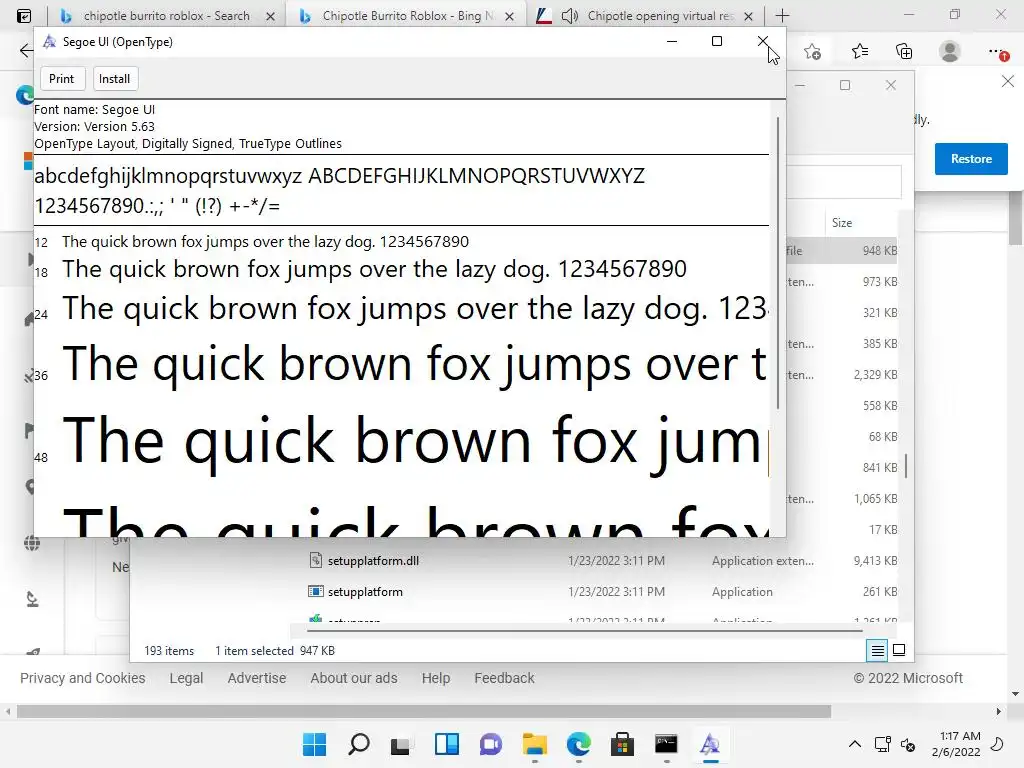The image size is (1024, 768).
Task: Open the muted volume tray icon
Action: (x=908, y=744)
